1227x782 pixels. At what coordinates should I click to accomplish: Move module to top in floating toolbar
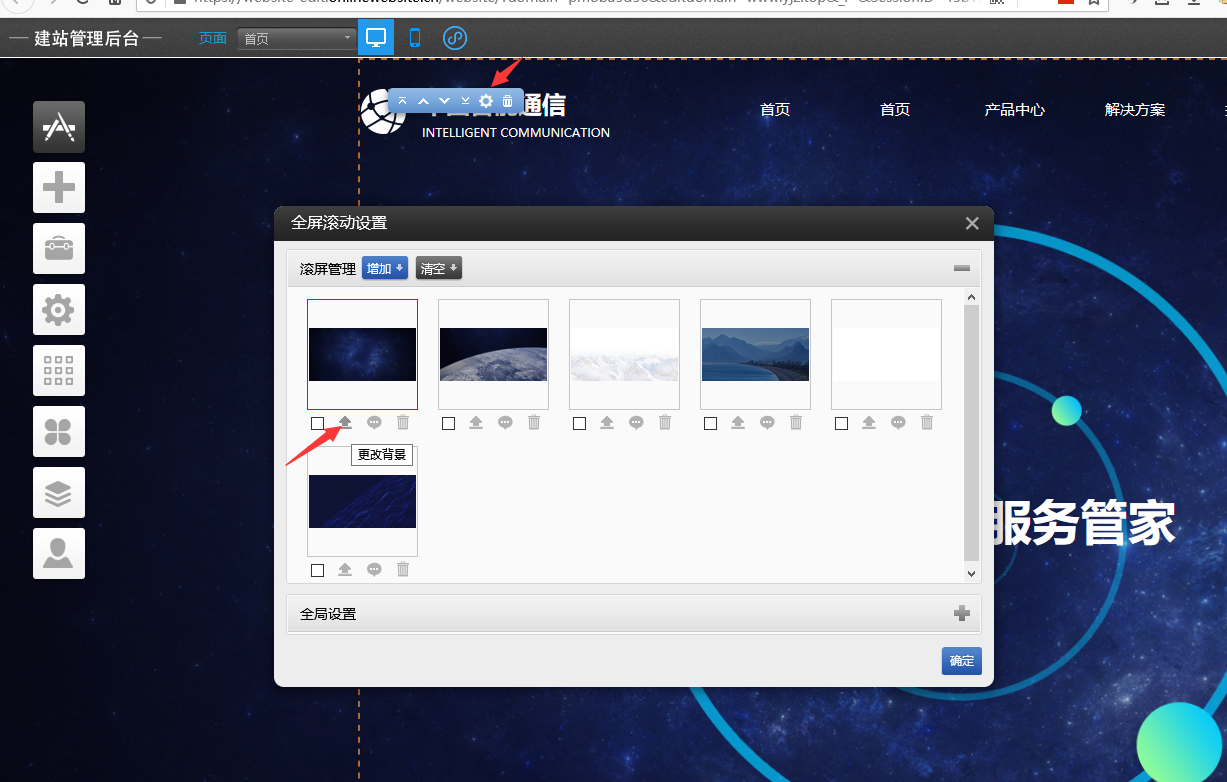tap(403, 101)
